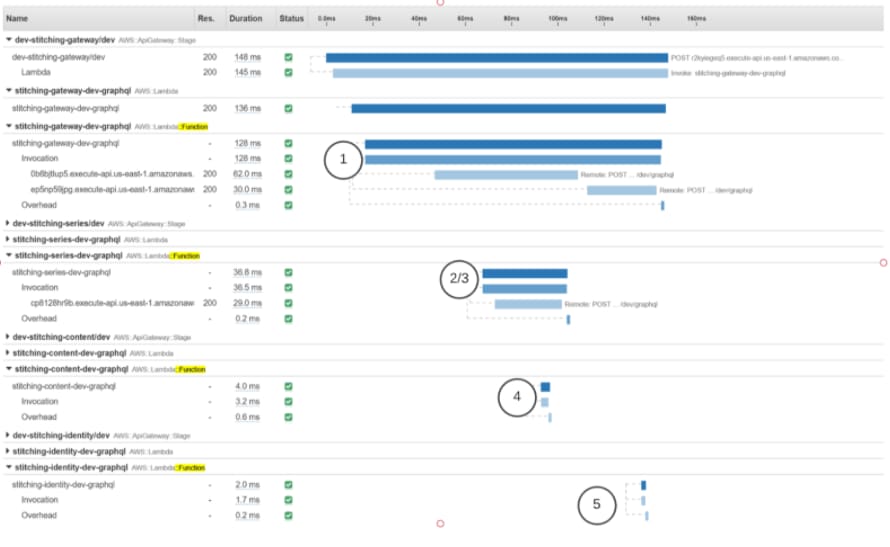Select the light blue Lambda 145 ms timeline bar
Screen dimensions: 890x547
tap(500, 73)
